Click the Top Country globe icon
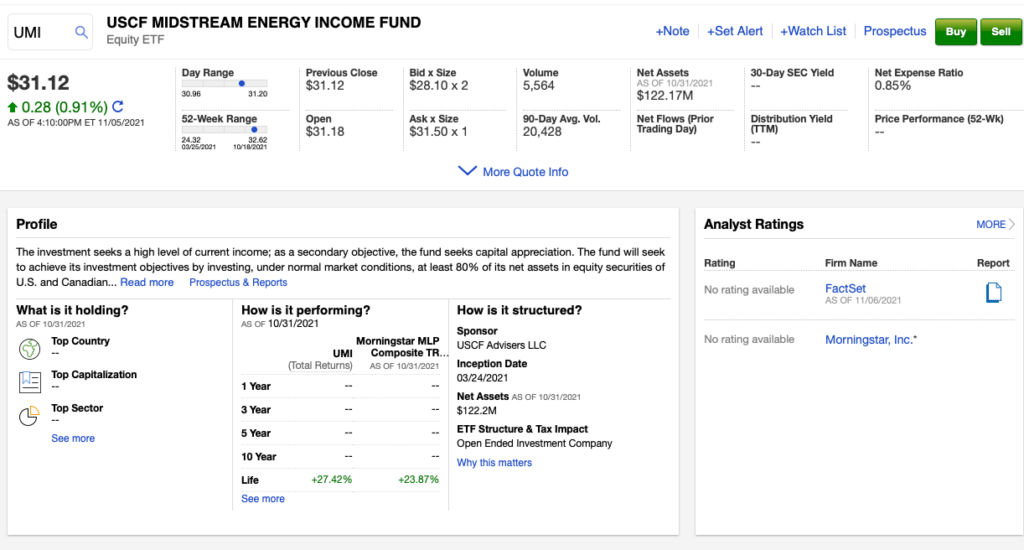Viewport: 1024px width, 550px height. click(29, 348)
